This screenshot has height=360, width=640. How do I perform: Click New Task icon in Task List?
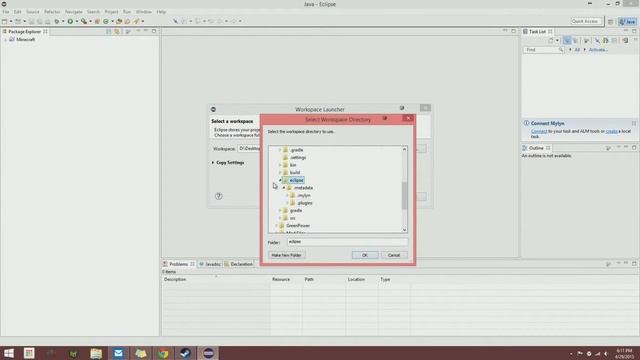551,40
